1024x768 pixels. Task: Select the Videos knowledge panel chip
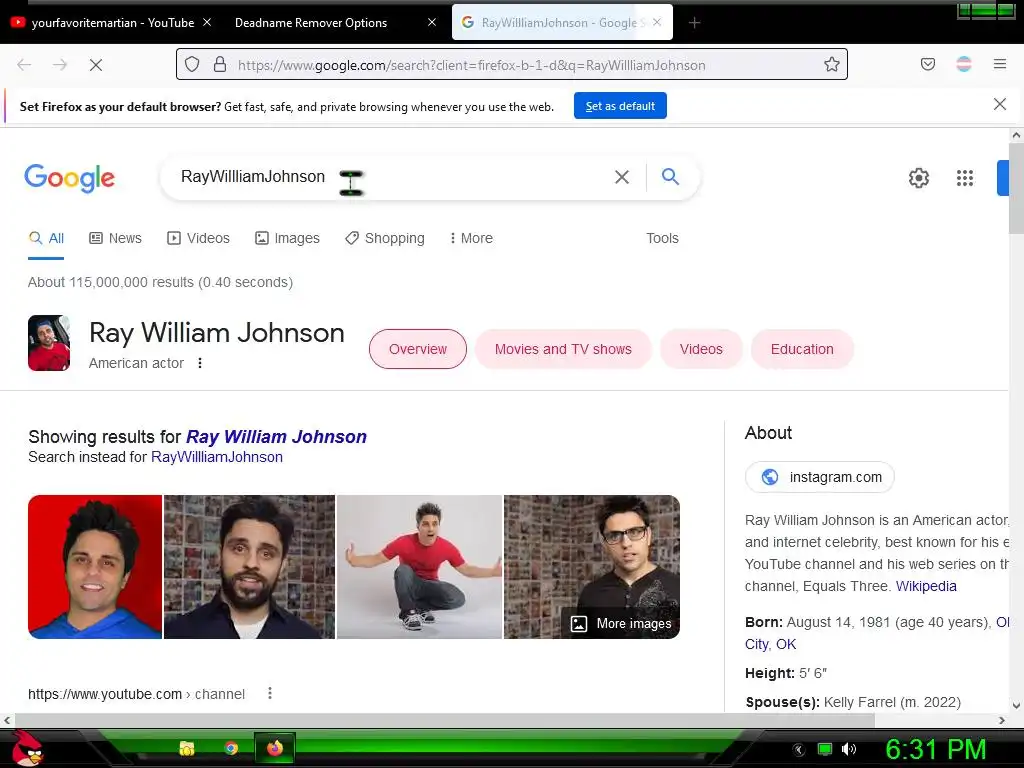(x=701, y=349)
